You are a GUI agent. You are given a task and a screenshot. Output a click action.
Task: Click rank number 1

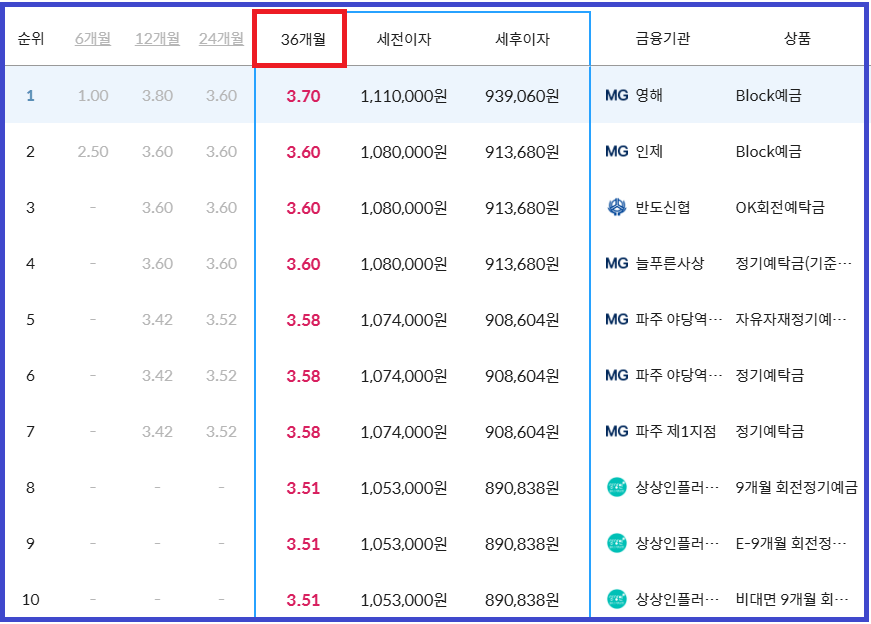(30, 96)
